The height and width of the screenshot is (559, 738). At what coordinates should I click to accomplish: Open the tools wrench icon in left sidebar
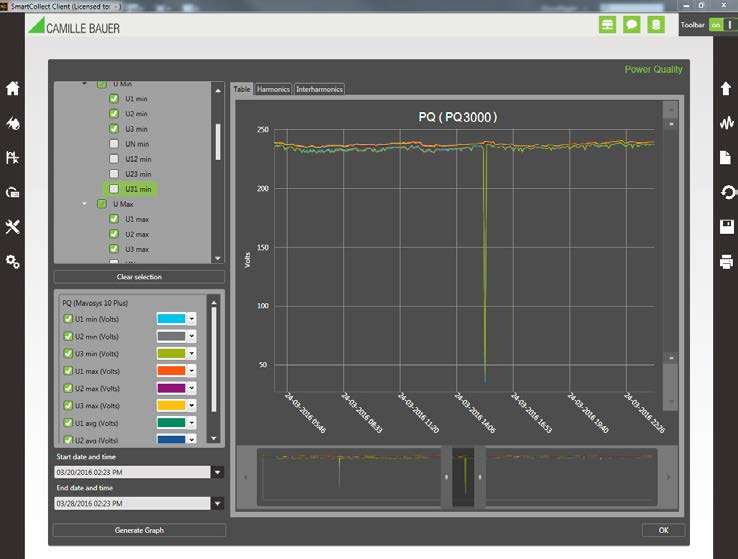(x=13, y=227)
